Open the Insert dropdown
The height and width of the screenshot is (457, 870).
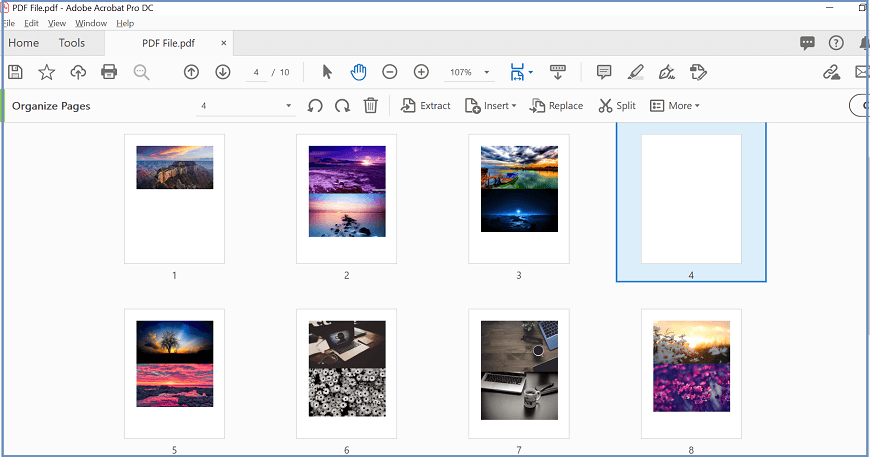pos(490,105)
